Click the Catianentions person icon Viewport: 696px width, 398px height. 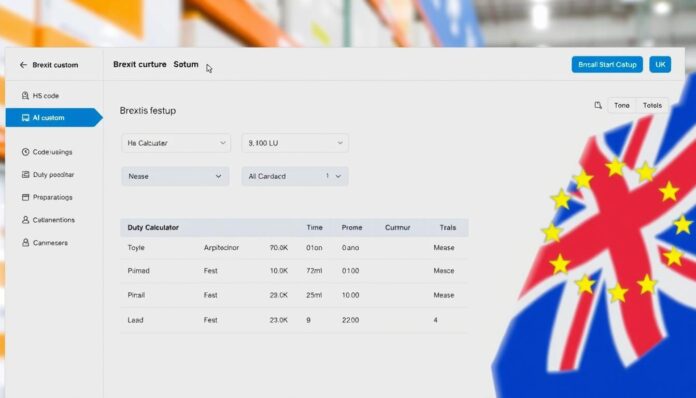point(25,220)
